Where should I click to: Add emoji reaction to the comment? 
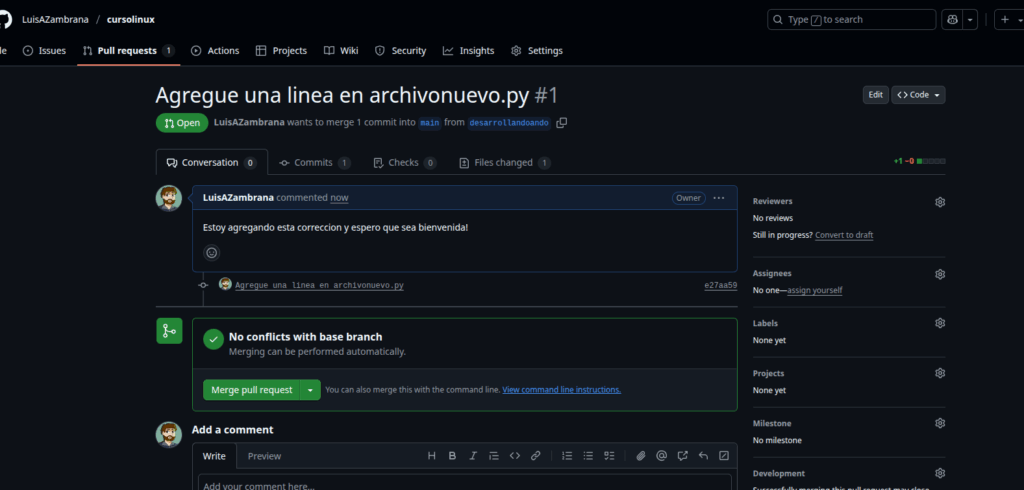(212, 253)
